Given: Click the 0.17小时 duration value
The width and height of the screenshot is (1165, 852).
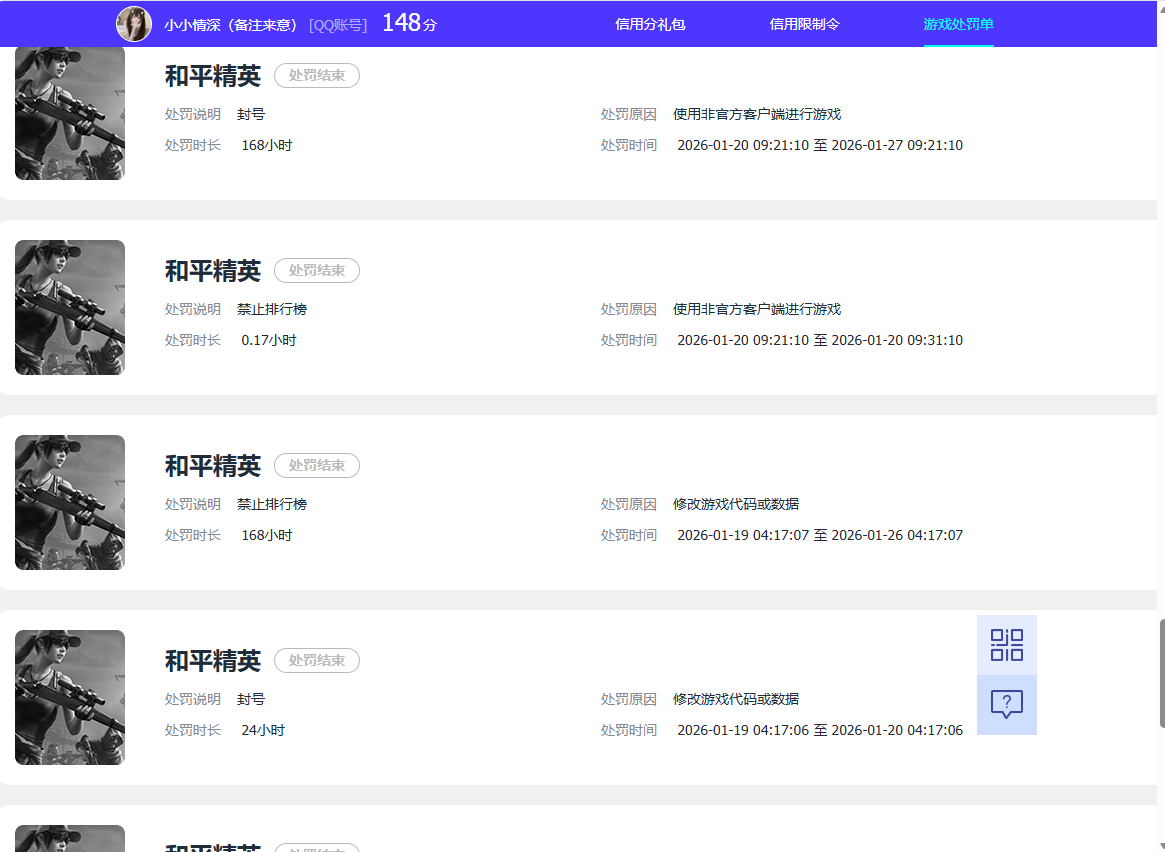Looking at the screenshot, I should pos(269,340).
